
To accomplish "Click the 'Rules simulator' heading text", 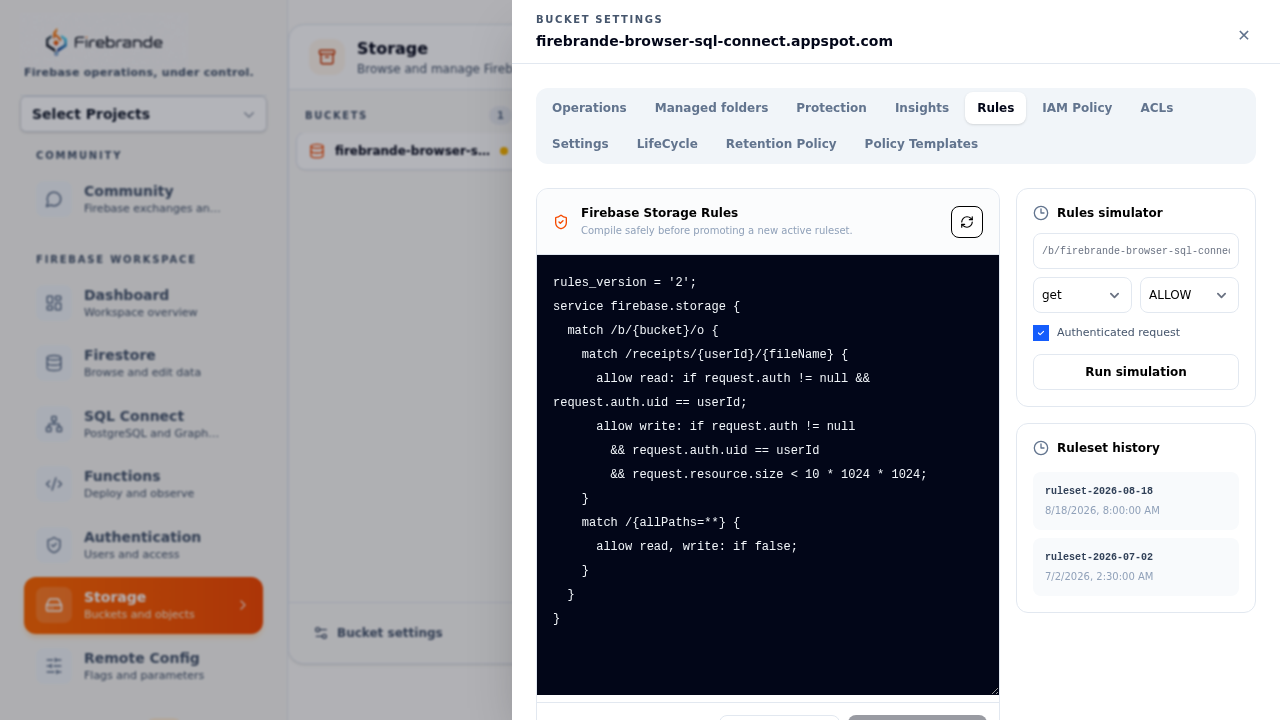I will (1110, 213).
